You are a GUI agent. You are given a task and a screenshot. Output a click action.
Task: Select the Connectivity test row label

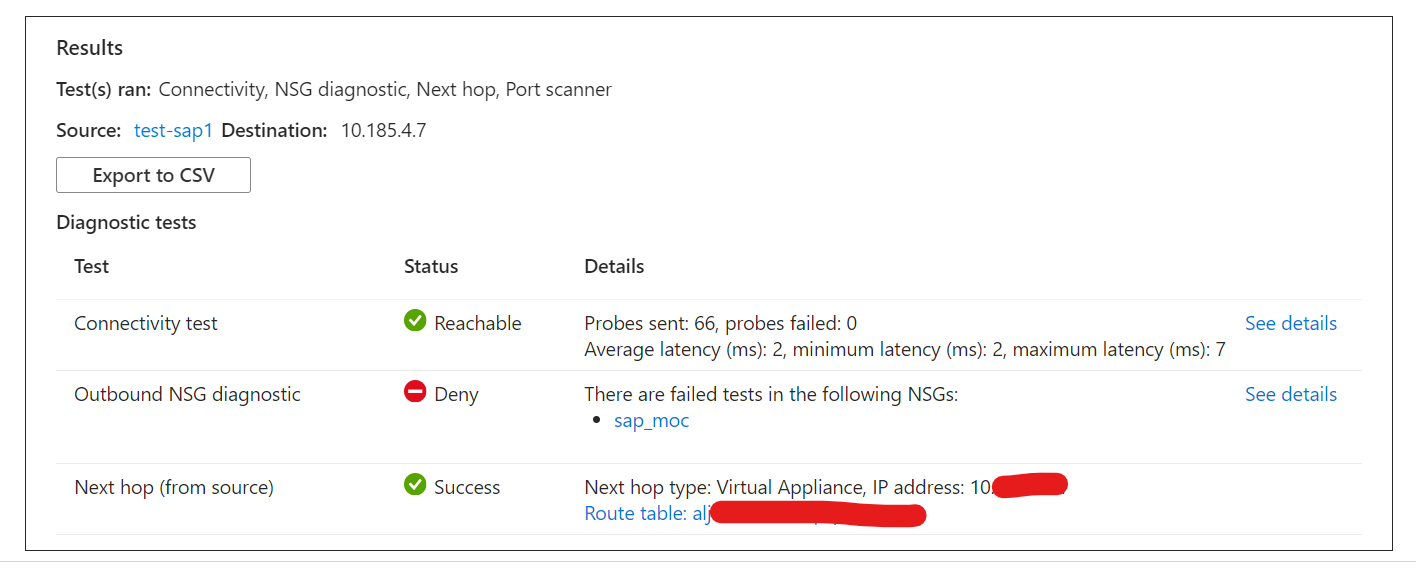[146, 323]
